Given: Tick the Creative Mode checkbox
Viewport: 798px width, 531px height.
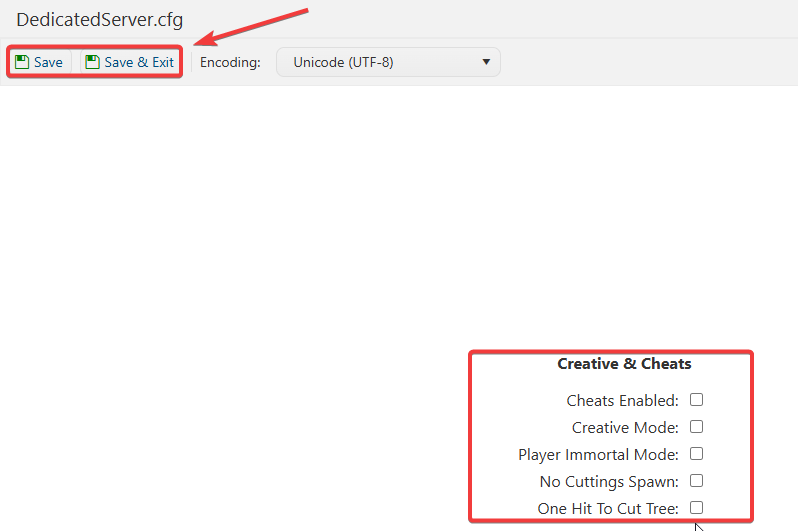Looking at the screenshot, I should (x=696, y=427).
